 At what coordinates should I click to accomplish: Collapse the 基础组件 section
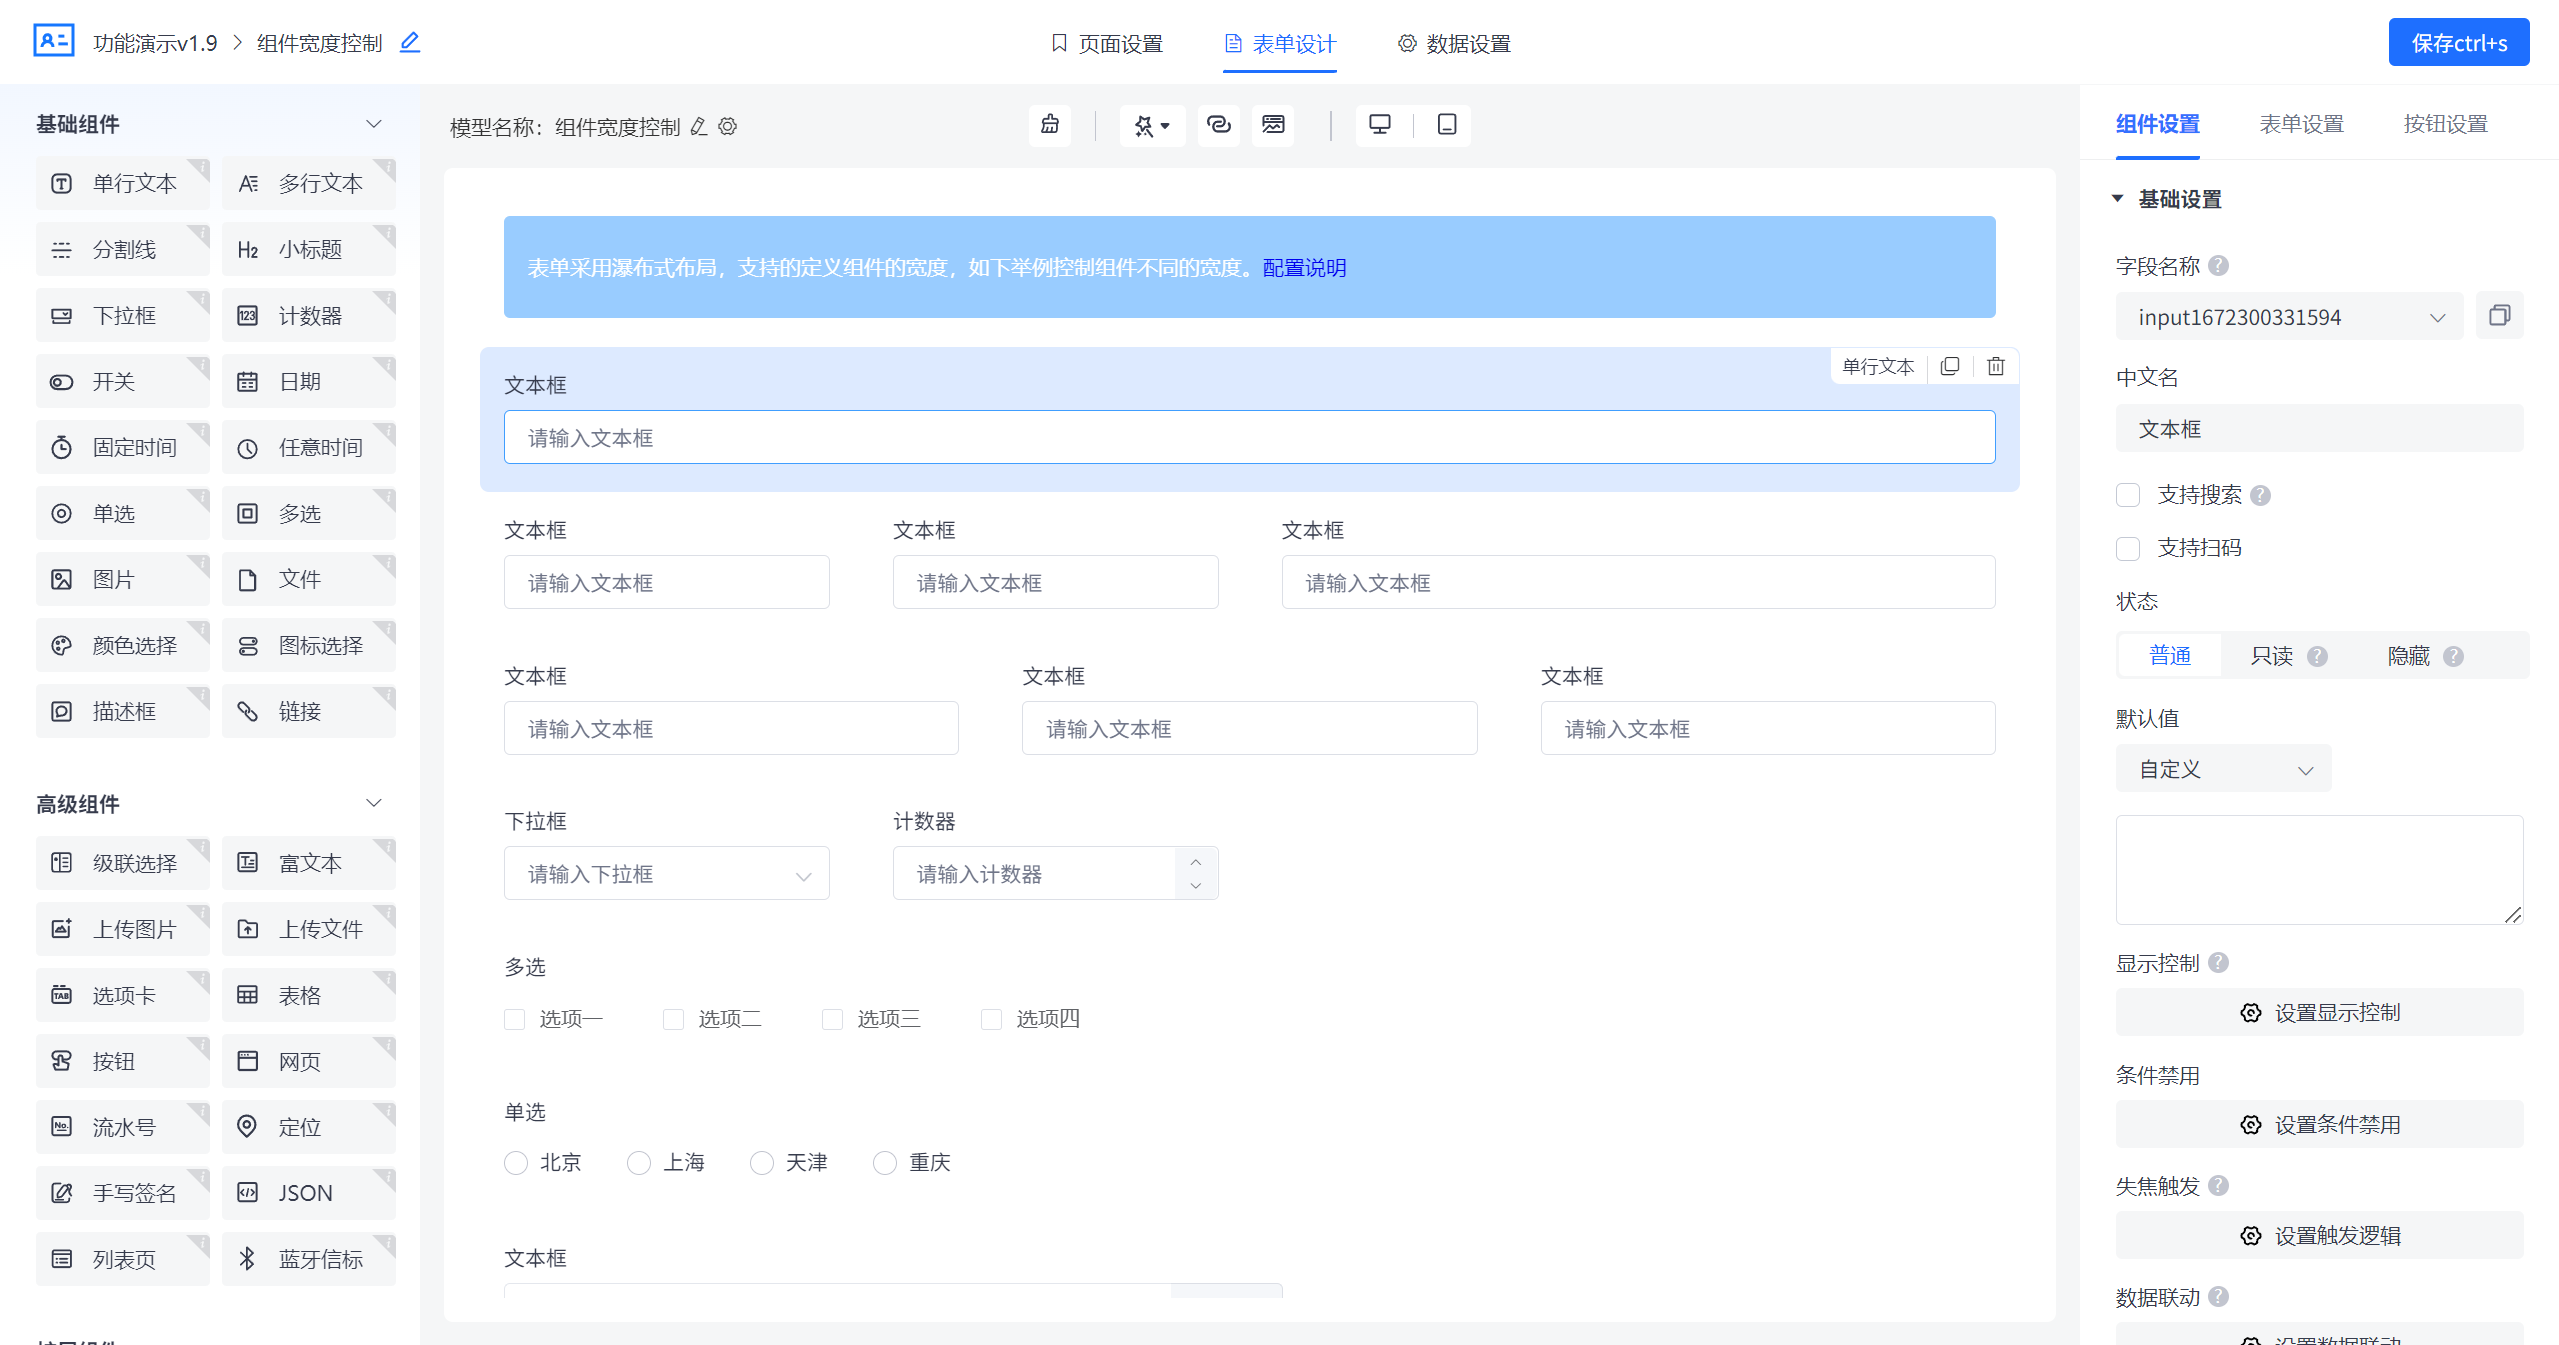373,124
